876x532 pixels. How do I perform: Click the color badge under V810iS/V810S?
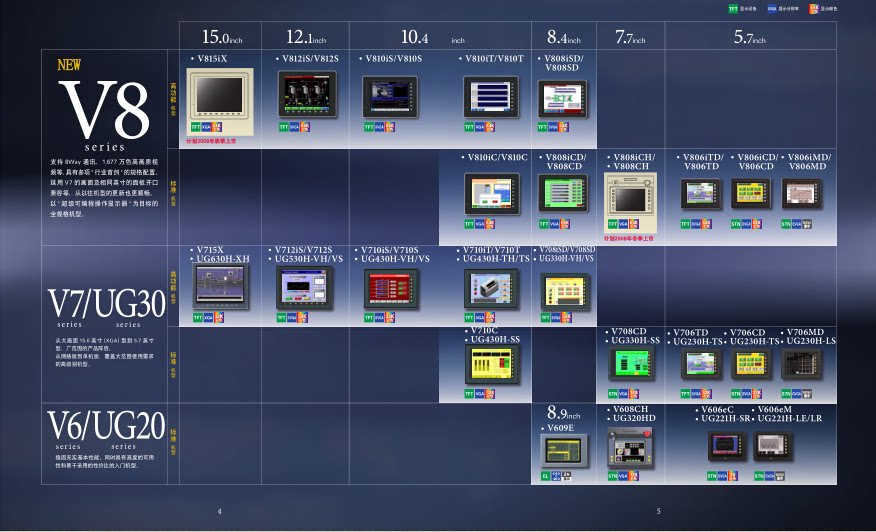tap(389, 127)
